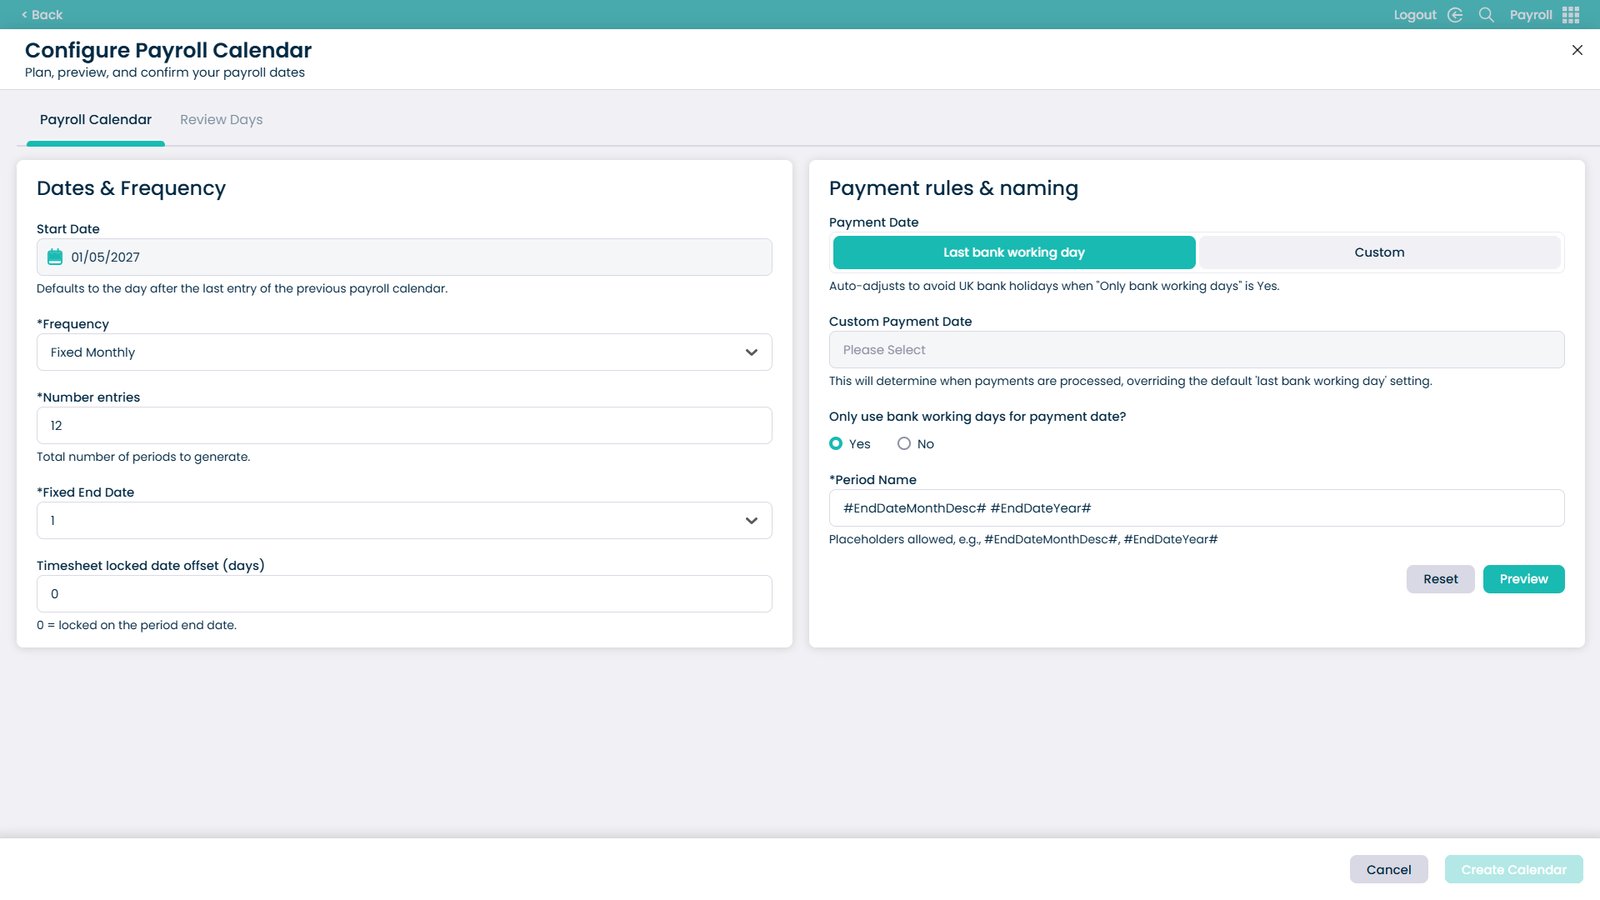Viewport: 1600px width, 900px height.
Task: Choose Last bank working day option
Action: coord(1014,253)
